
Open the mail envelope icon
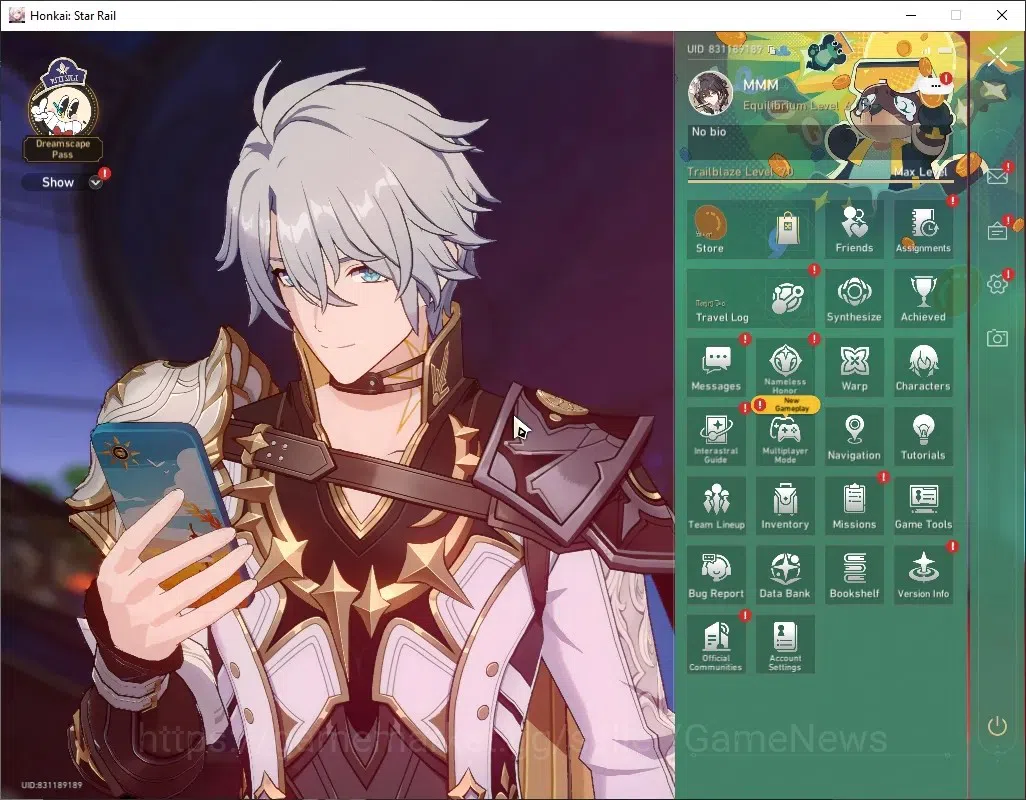[997, 177]
